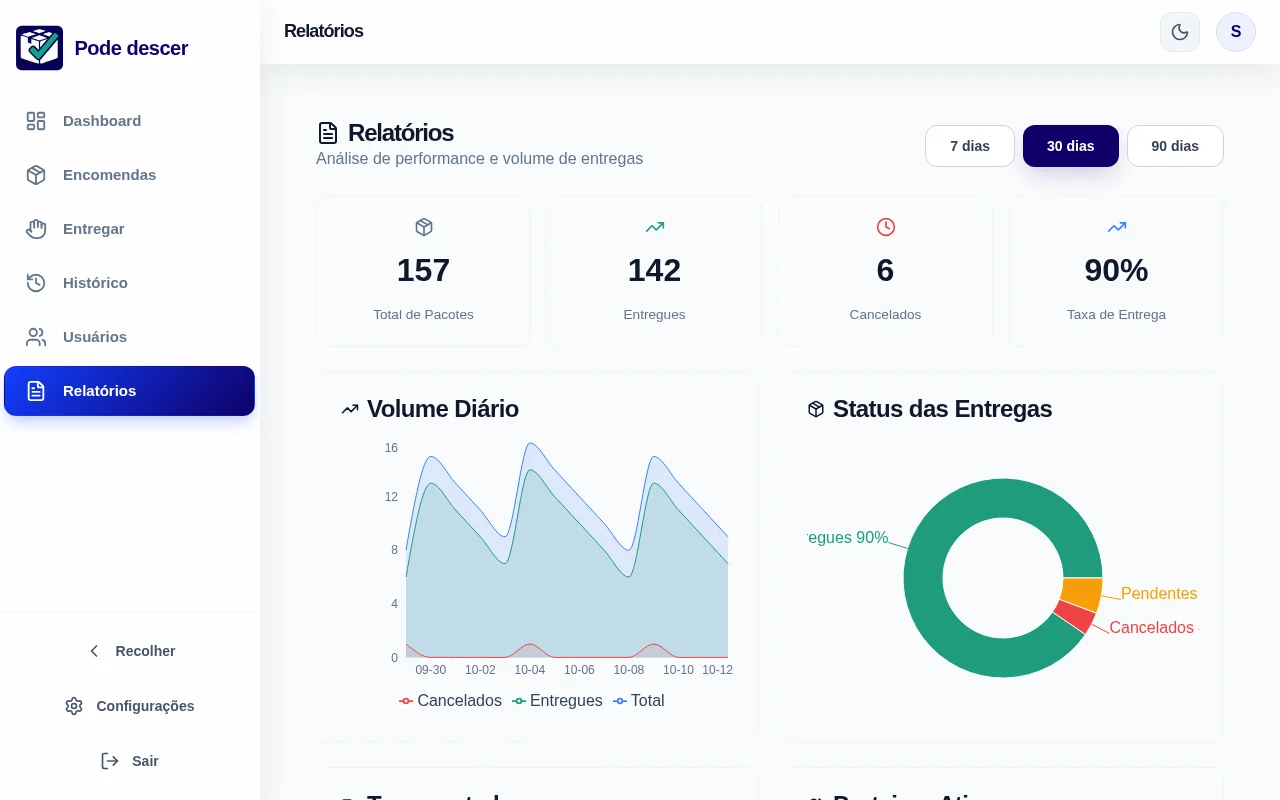Click the Dashboard grid icon

tap(36, 121)
